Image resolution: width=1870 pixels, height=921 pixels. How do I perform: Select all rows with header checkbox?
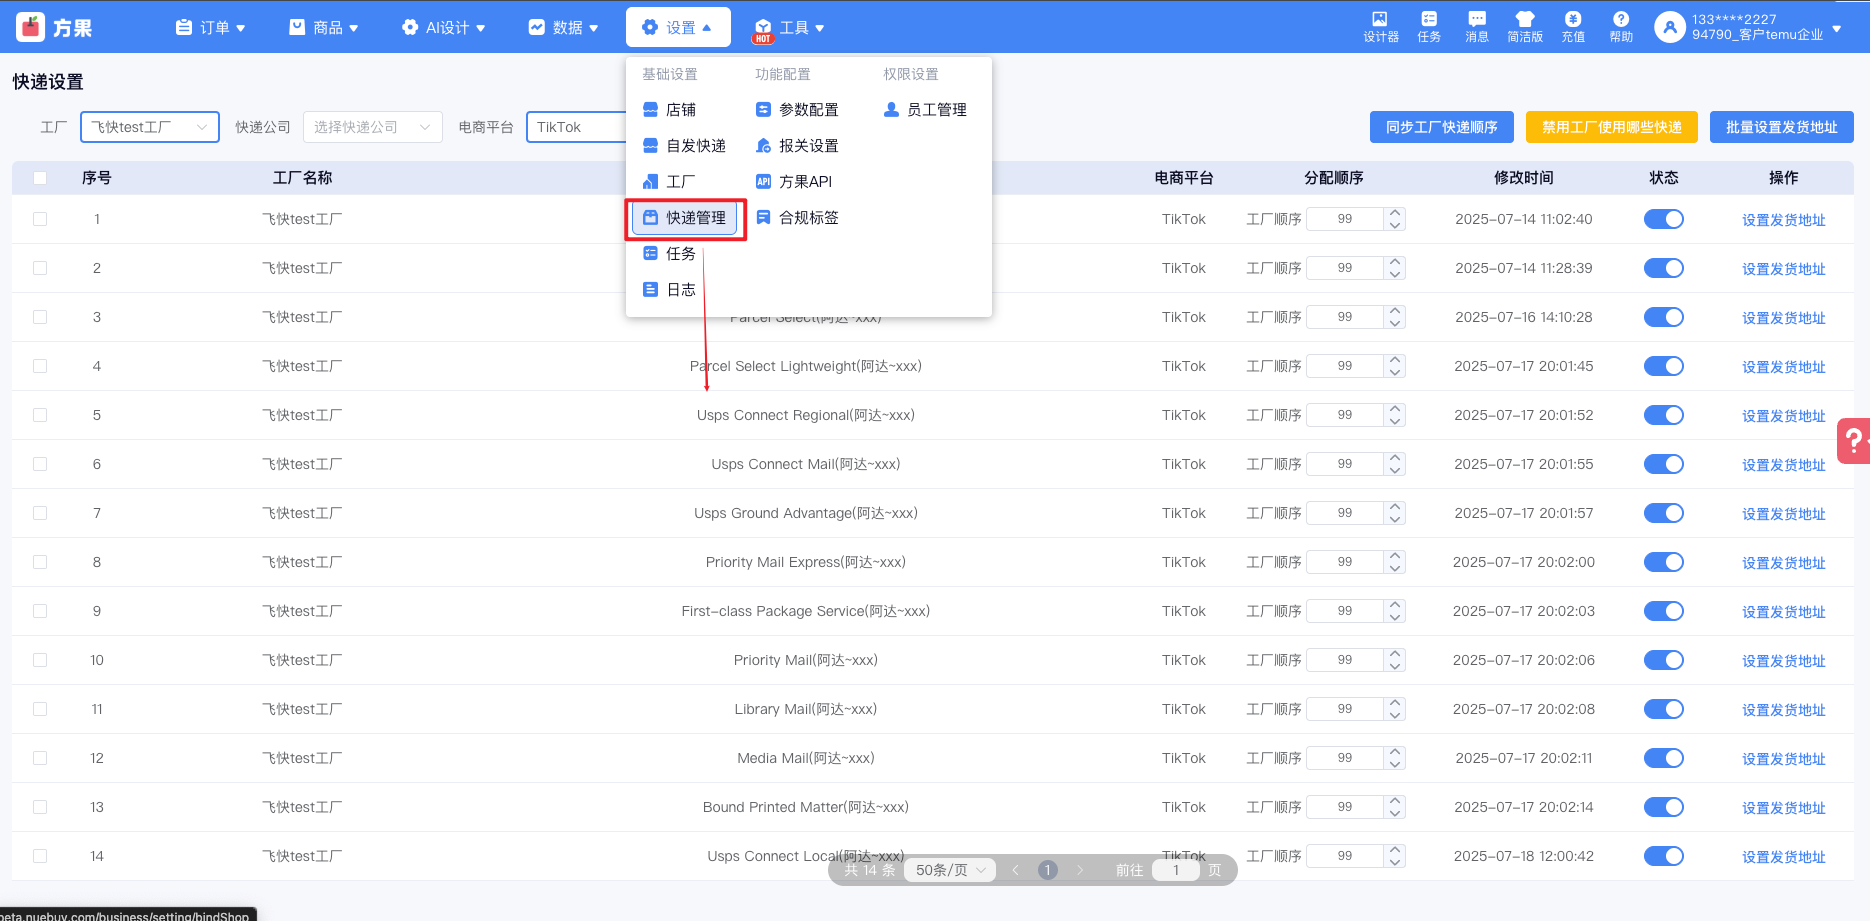[40, 178]
